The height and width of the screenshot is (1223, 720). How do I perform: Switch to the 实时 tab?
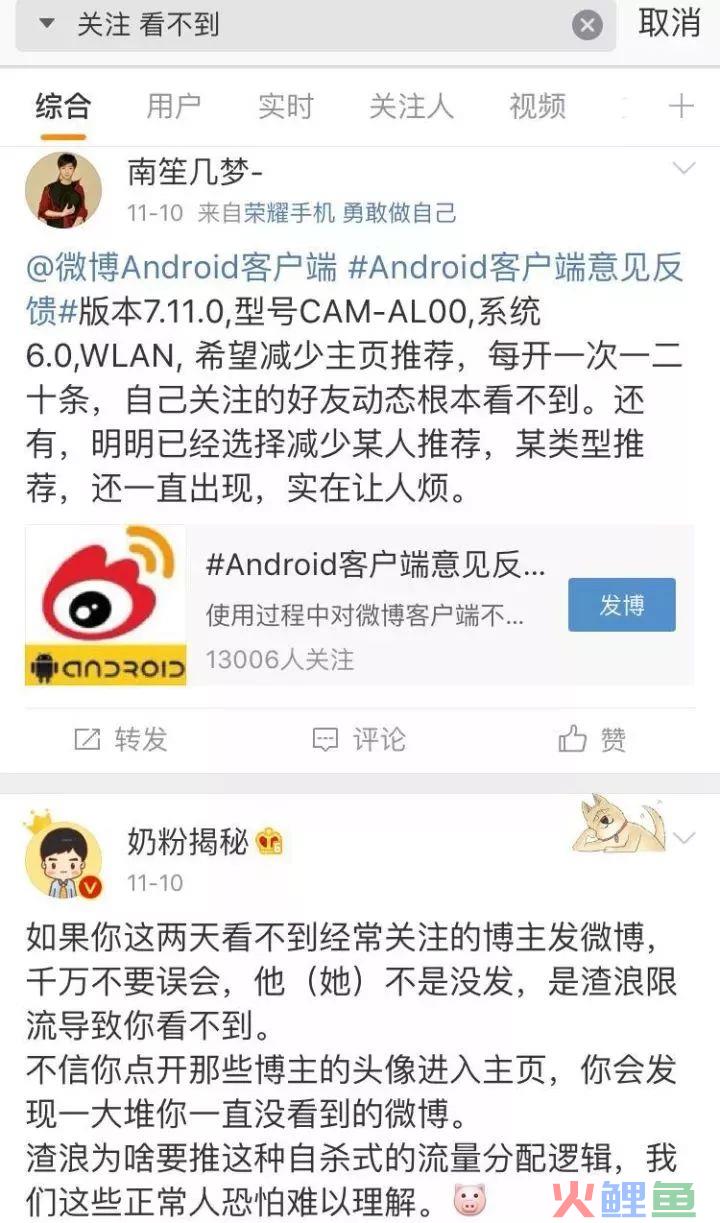(286, 106)
